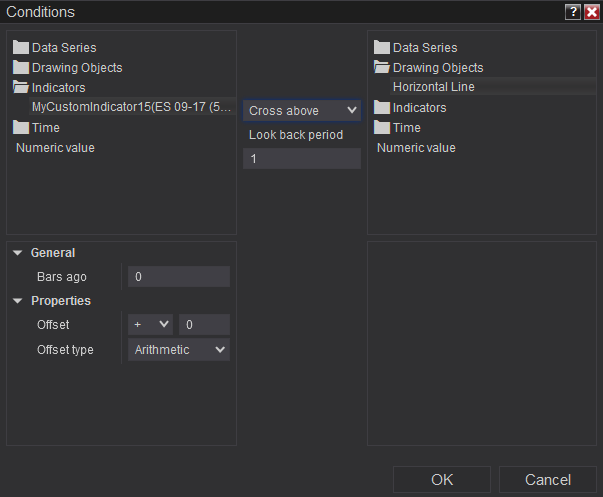Open the Offset sign plus dropdown
603x497 pixels.
click(150, 324)
